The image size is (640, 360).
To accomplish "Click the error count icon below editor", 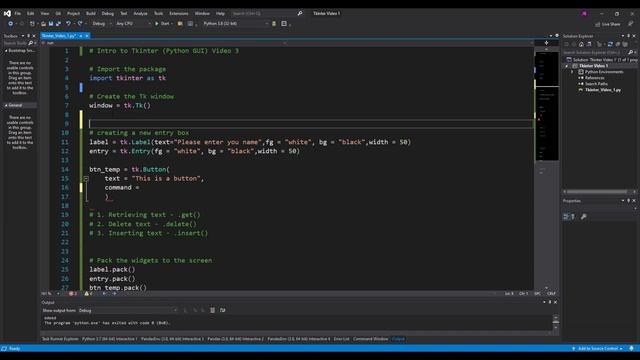I will pos(71,293).
